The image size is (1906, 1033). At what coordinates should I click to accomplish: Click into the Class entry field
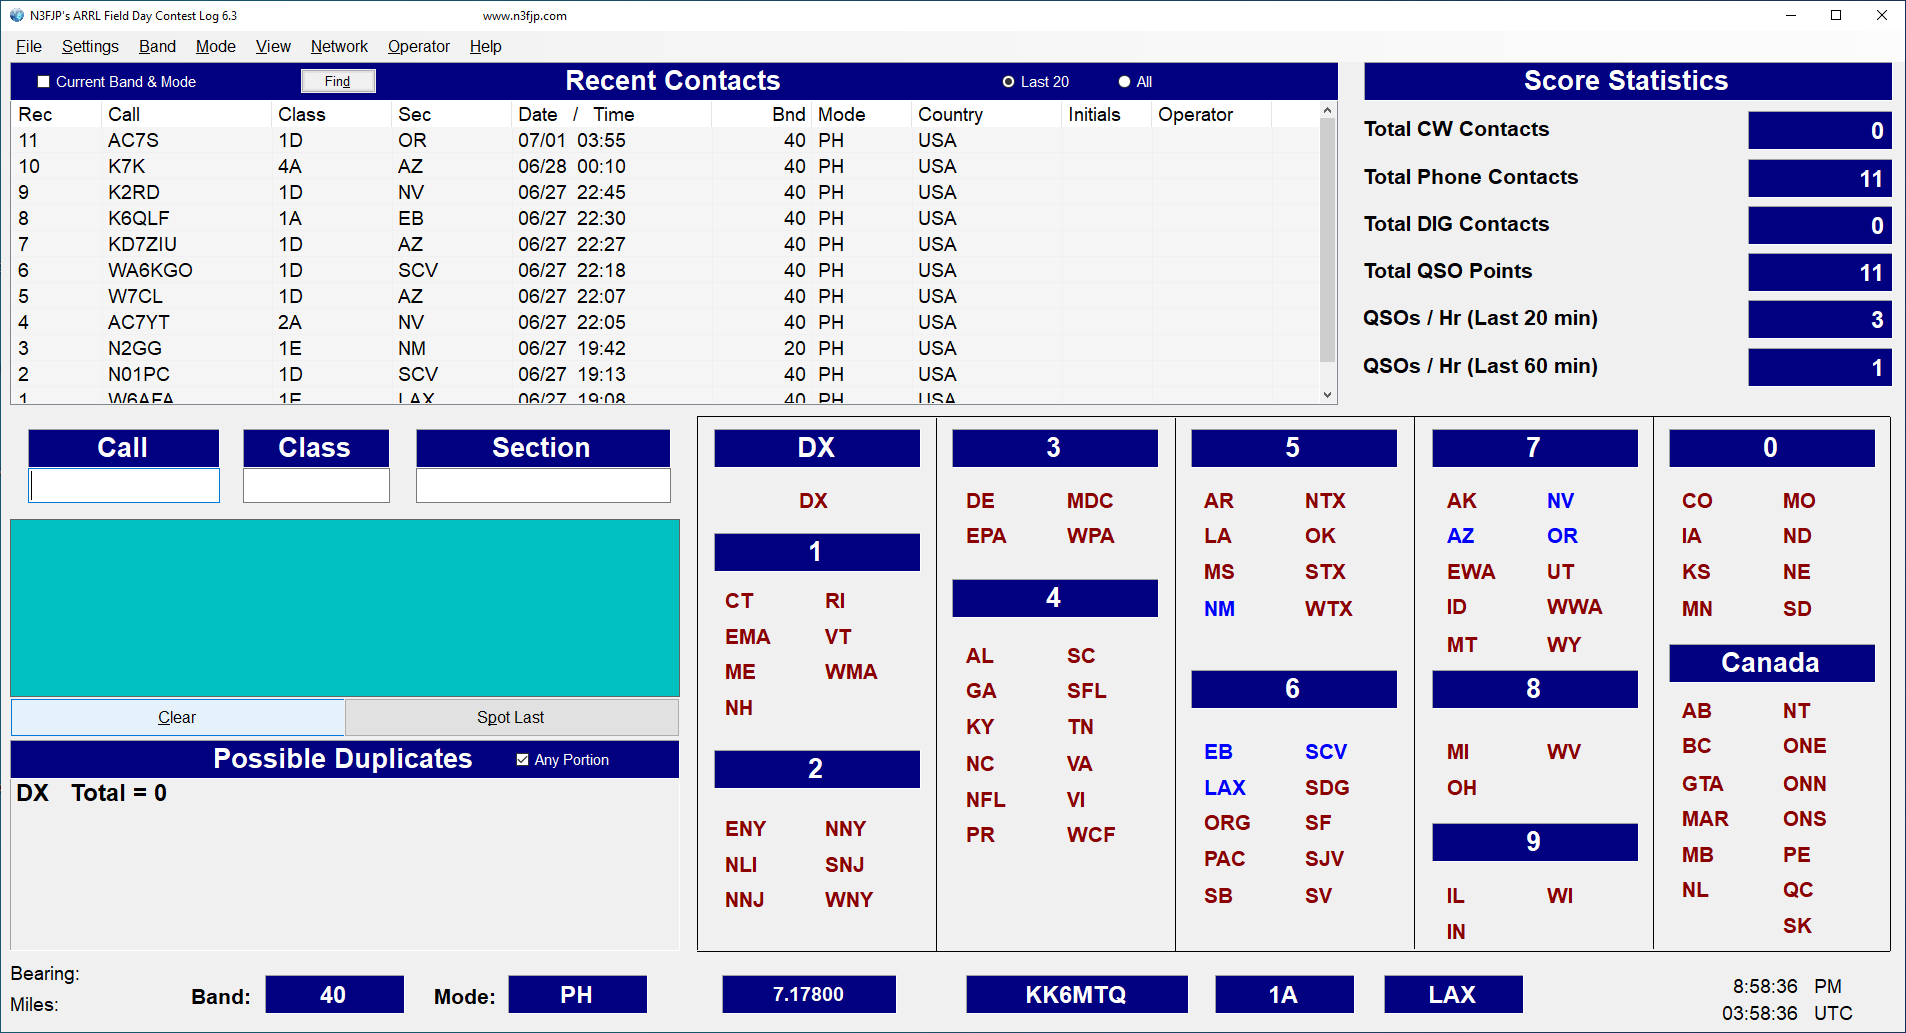click(x=316, y=486)
